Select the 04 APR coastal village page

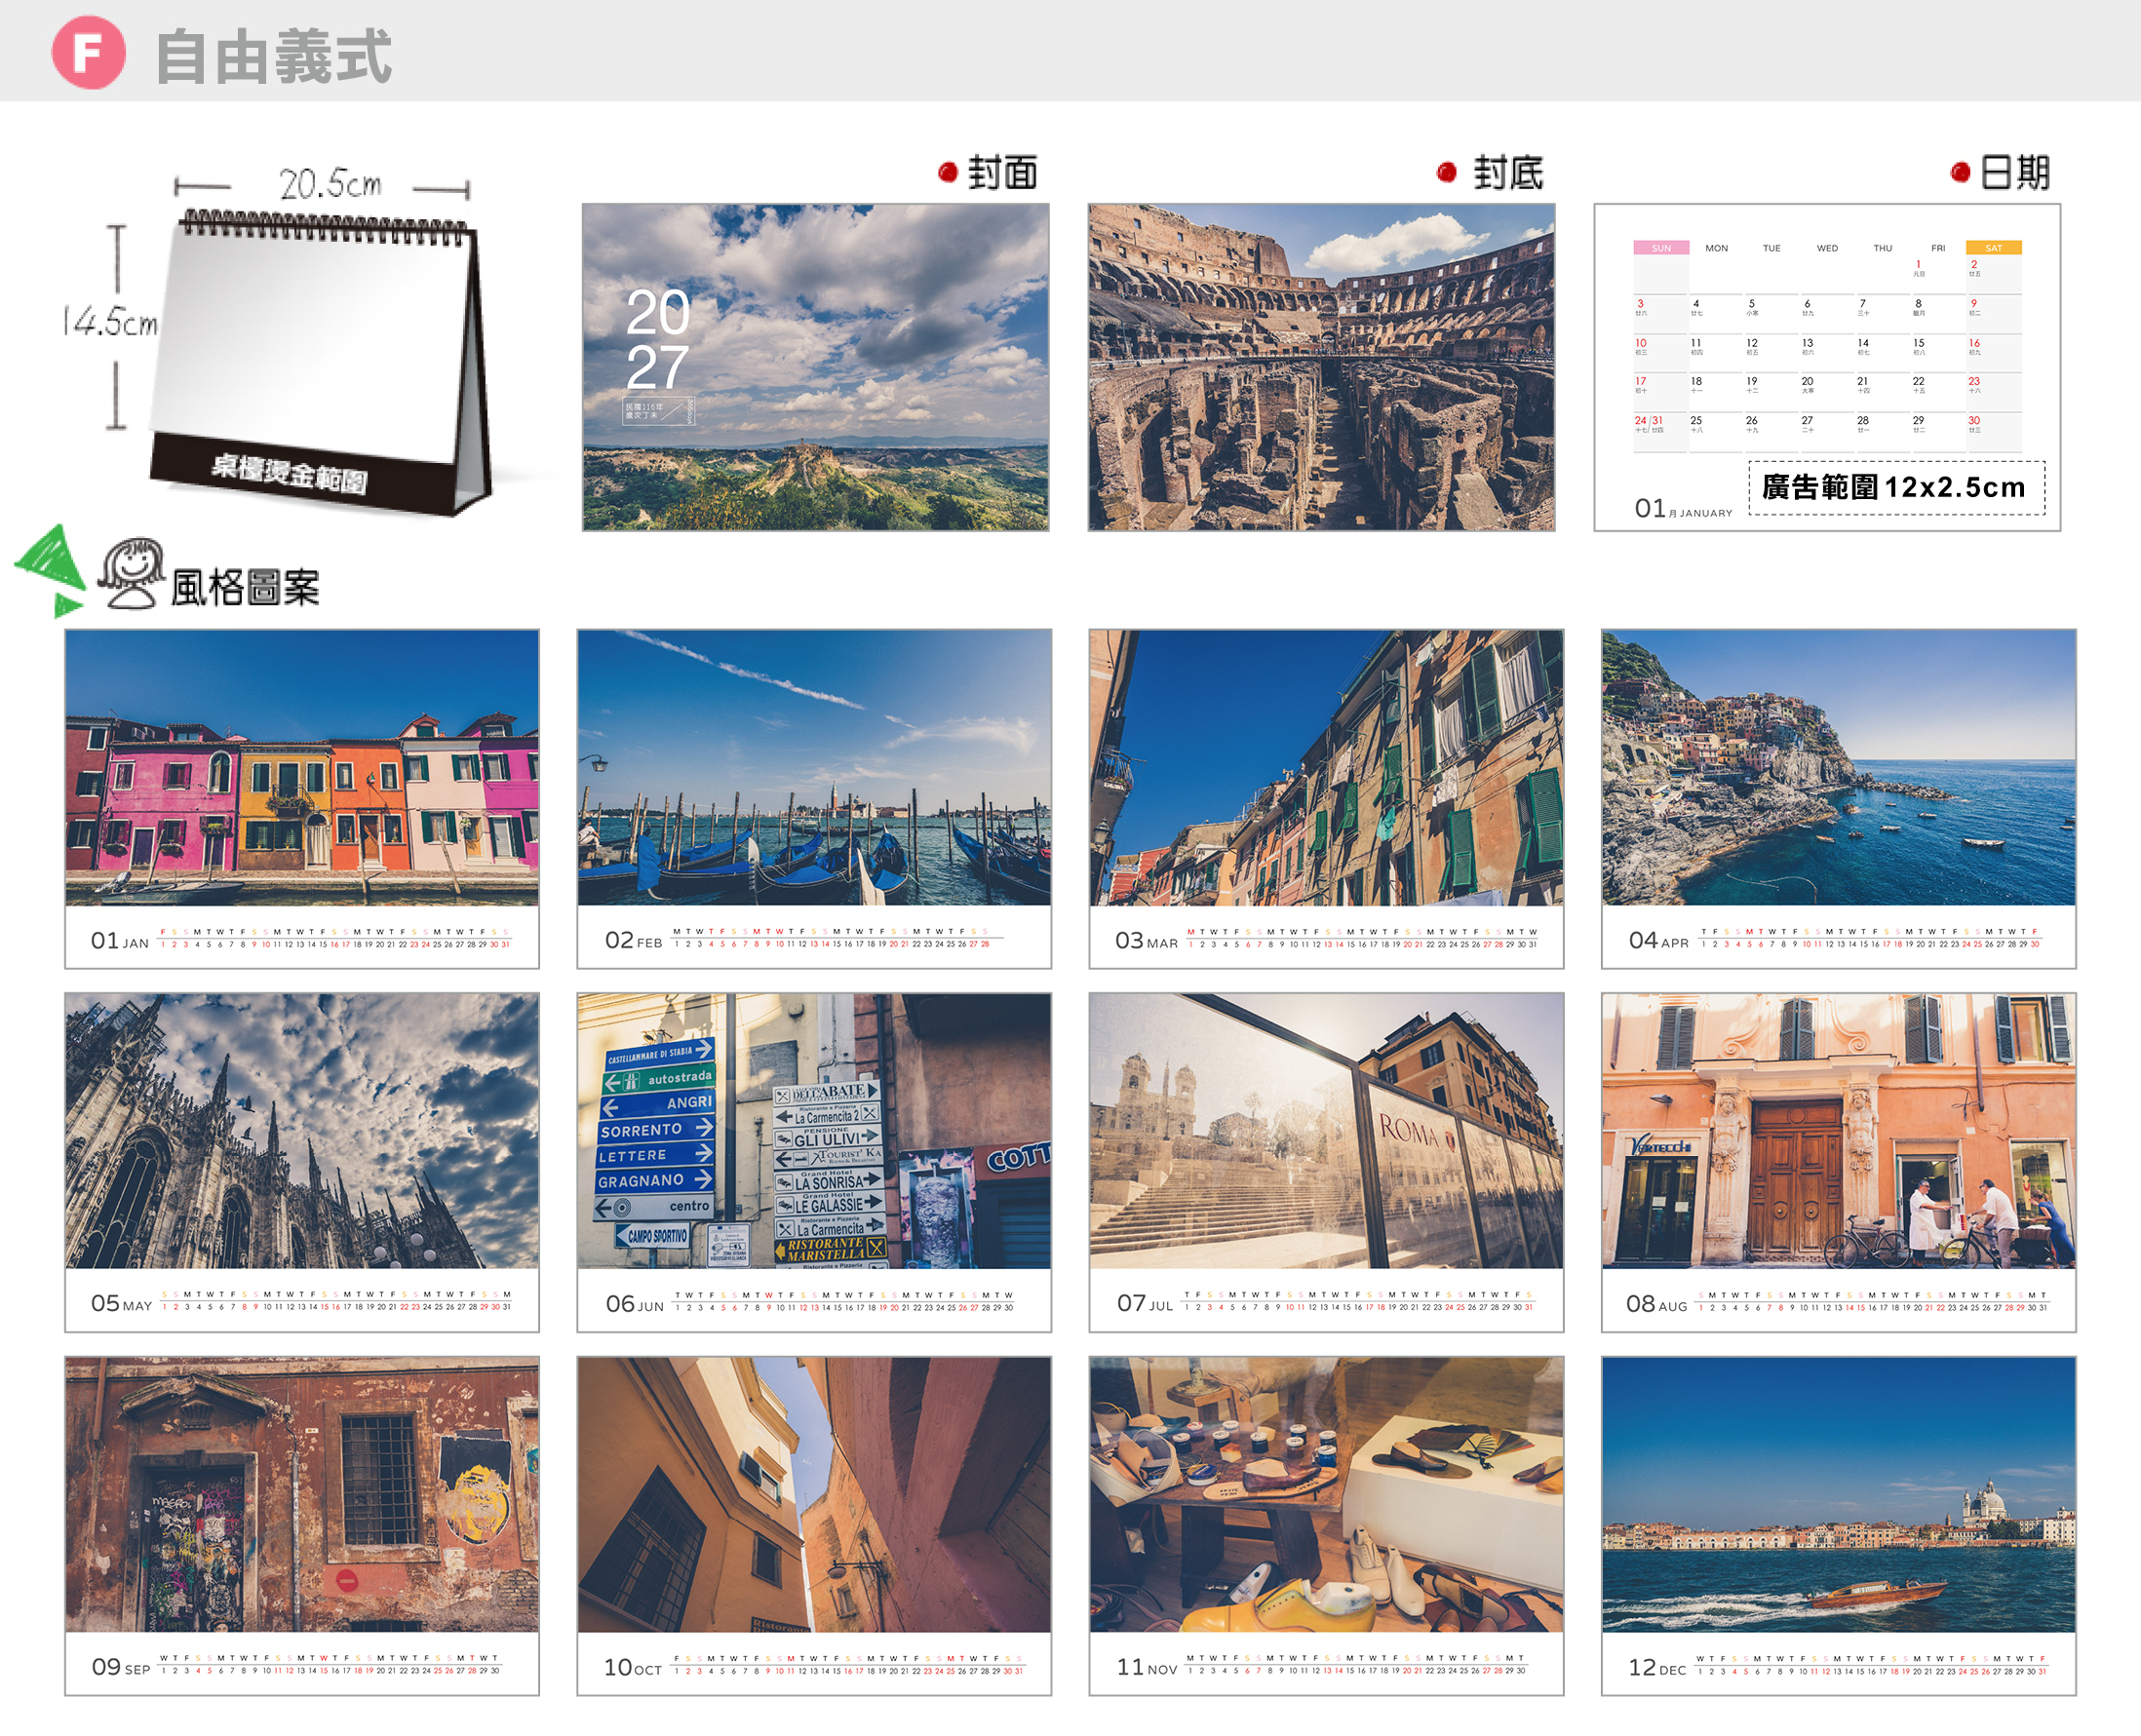coord(1838,798)
